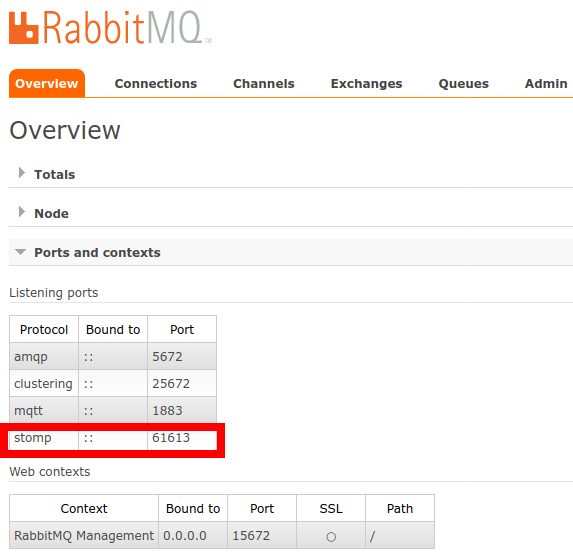The width and height of the screenshot is (573, 558).
Task: Click the Web contexts heading
Action: pyautogui.click(x=50, y=472)
